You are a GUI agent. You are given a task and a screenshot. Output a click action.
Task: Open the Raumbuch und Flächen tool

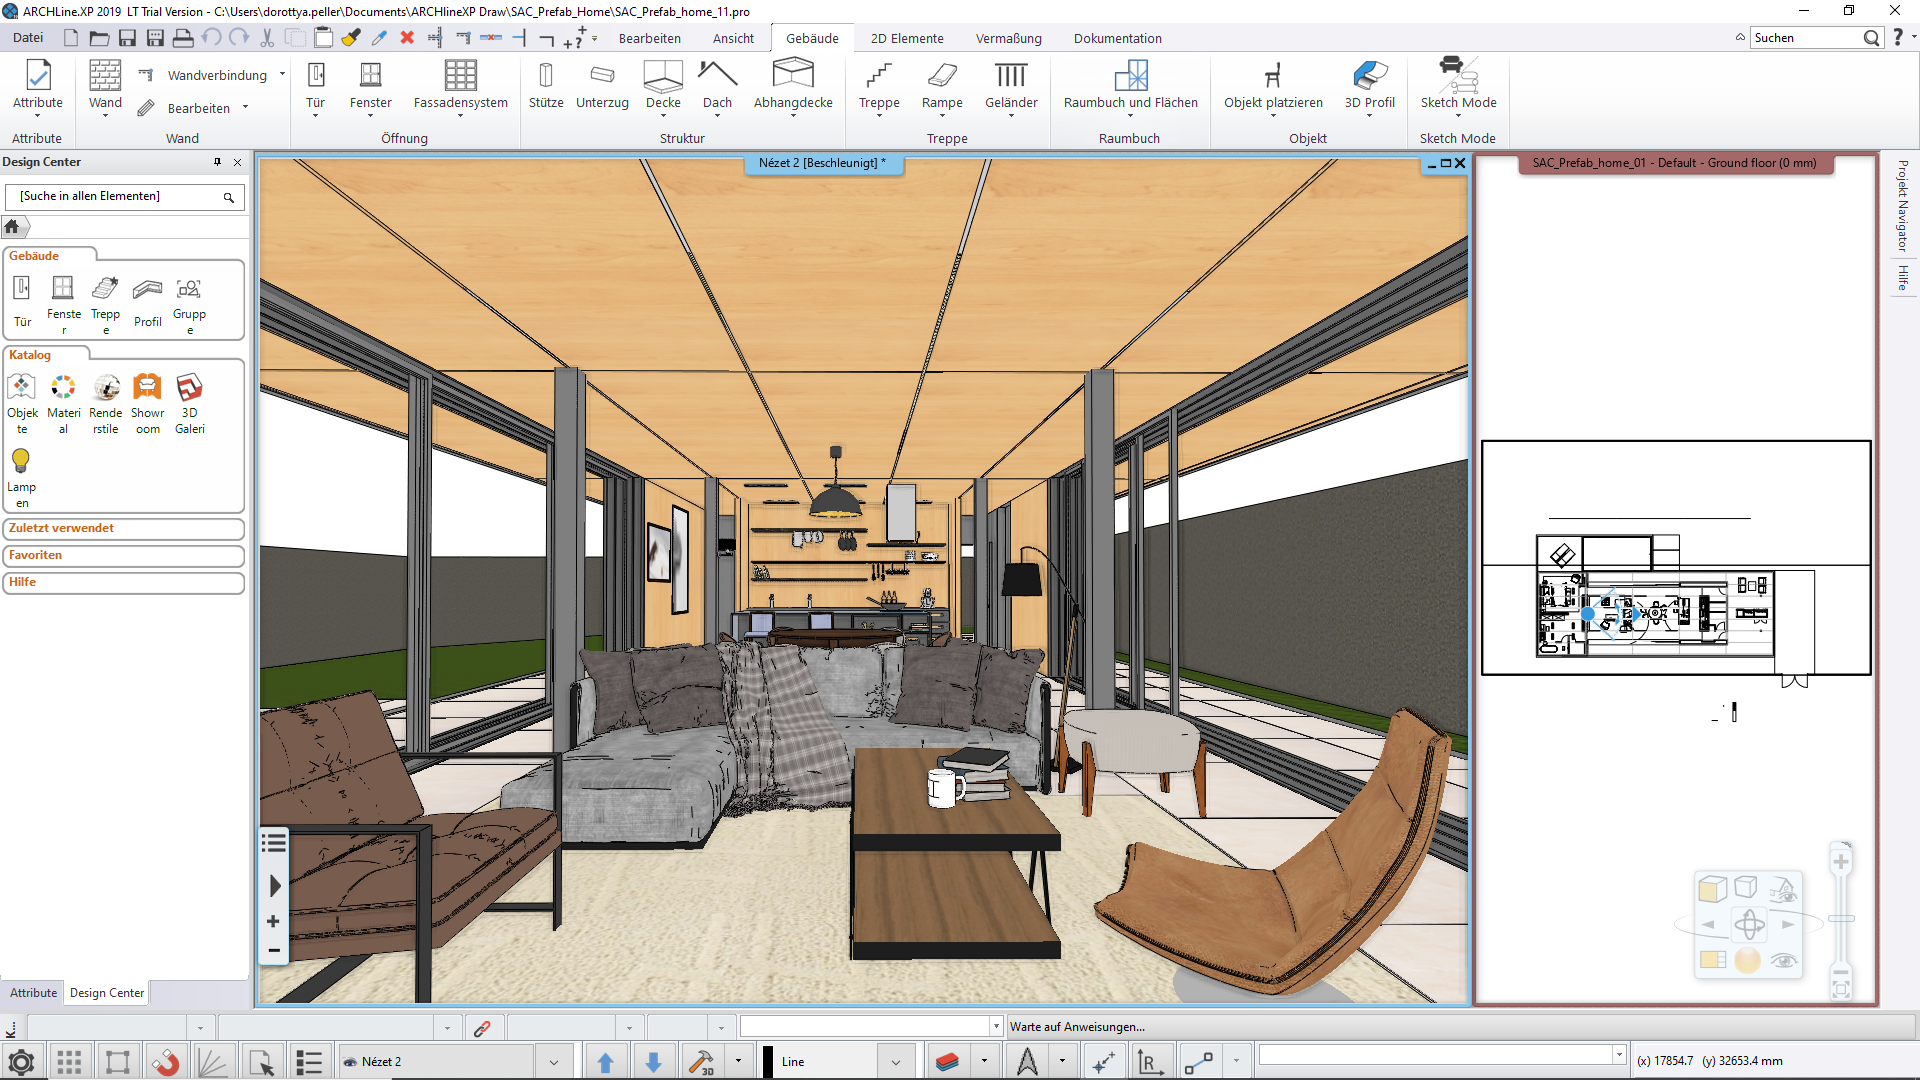pyautogui.click(x=1130, y=76)
